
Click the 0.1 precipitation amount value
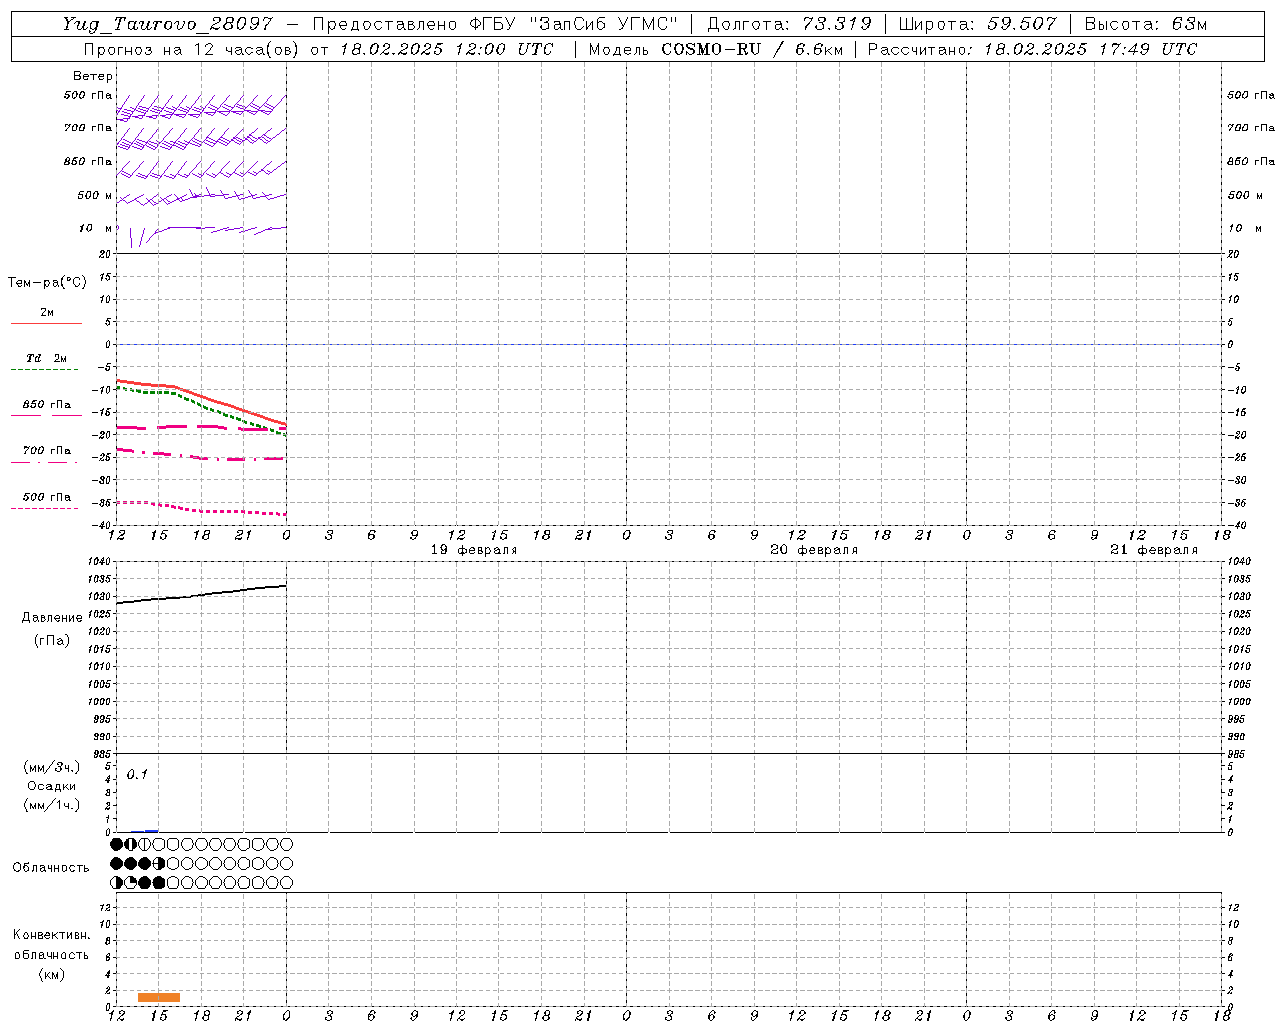pyautogui.click(x=137, y=775)
